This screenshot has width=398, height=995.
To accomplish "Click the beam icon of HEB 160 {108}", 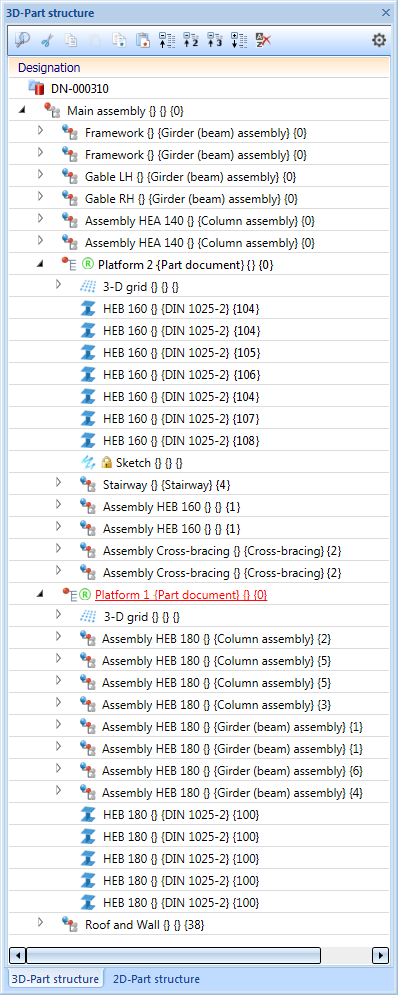I will (88, 440).
